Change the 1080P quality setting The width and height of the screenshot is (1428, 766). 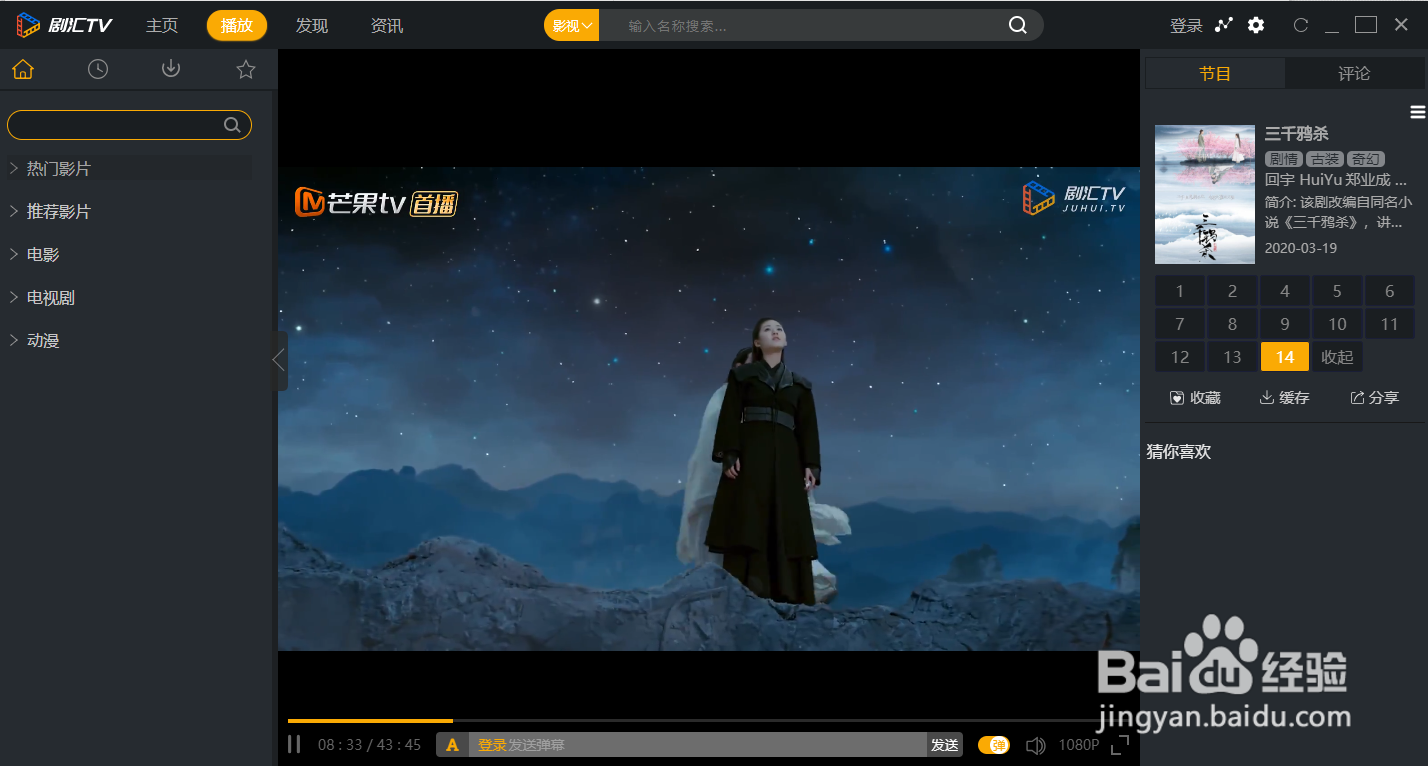pos(1079,745)
